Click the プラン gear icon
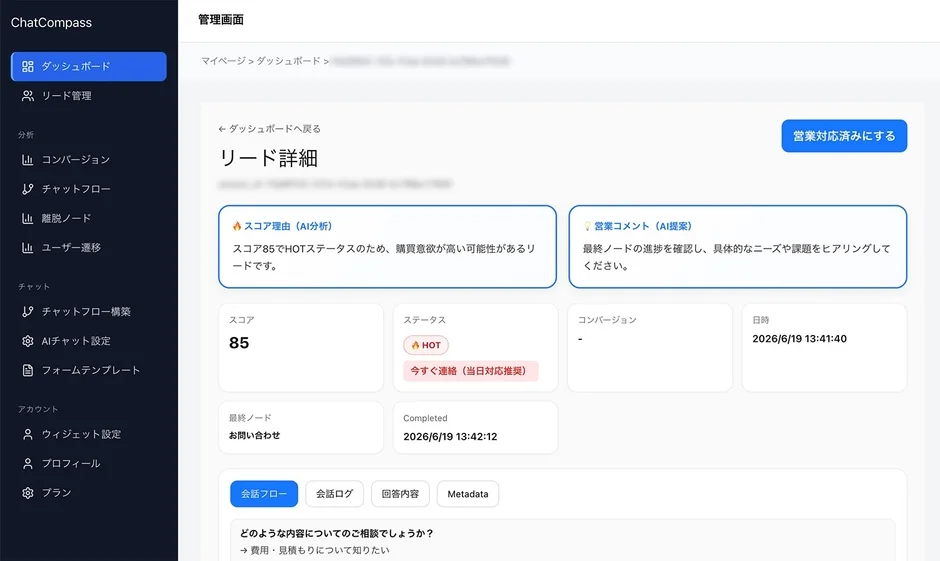 tap(28, 493)
